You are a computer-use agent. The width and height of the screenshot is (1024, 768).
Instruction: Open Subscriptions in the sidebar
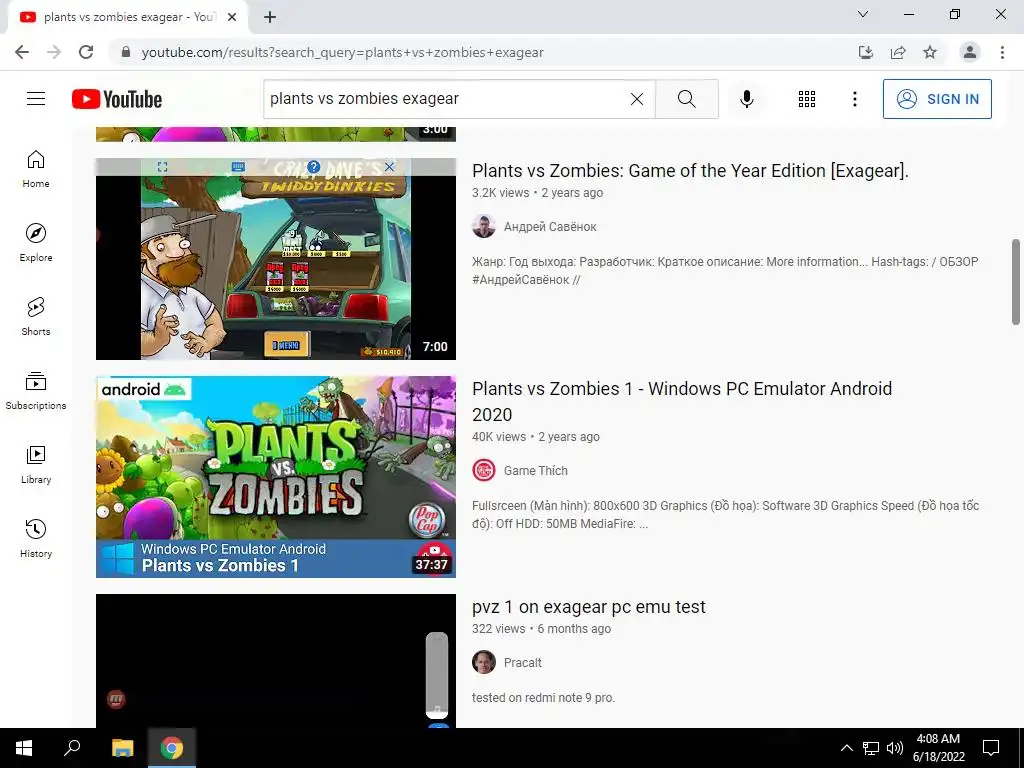coord(36,391)
